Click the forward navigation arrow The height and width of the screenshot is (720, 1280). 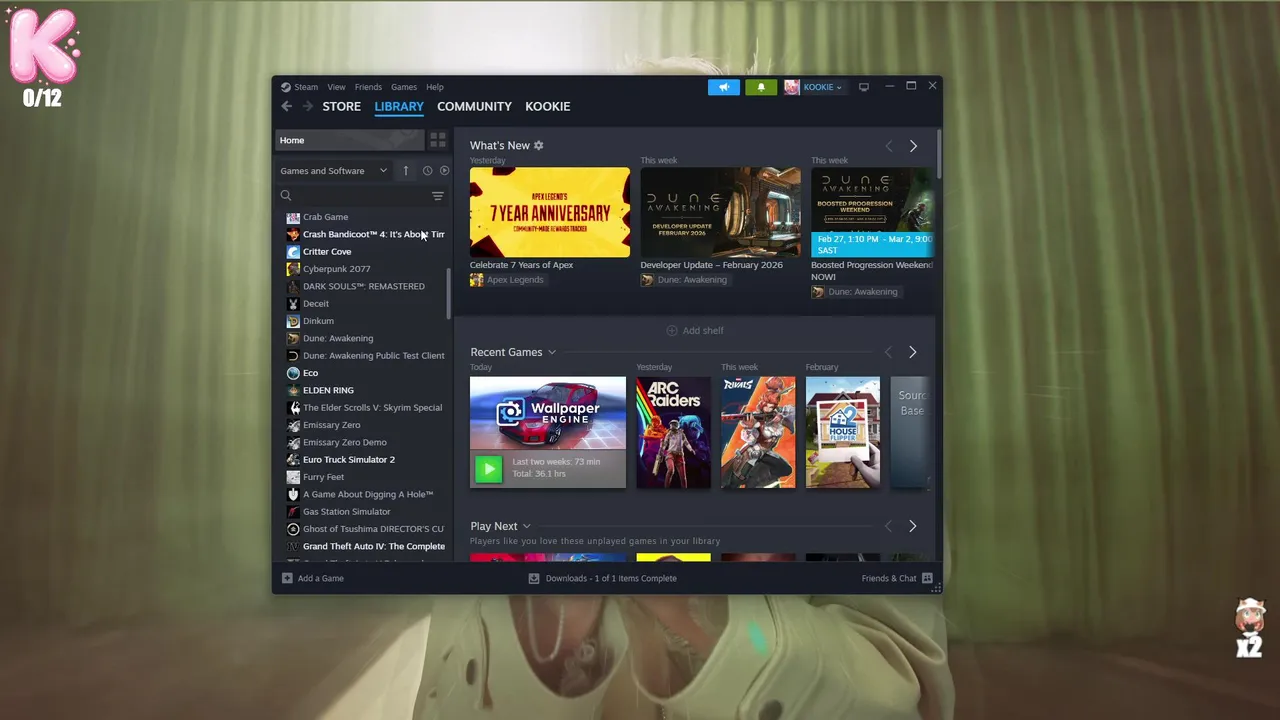click(308, 106)
